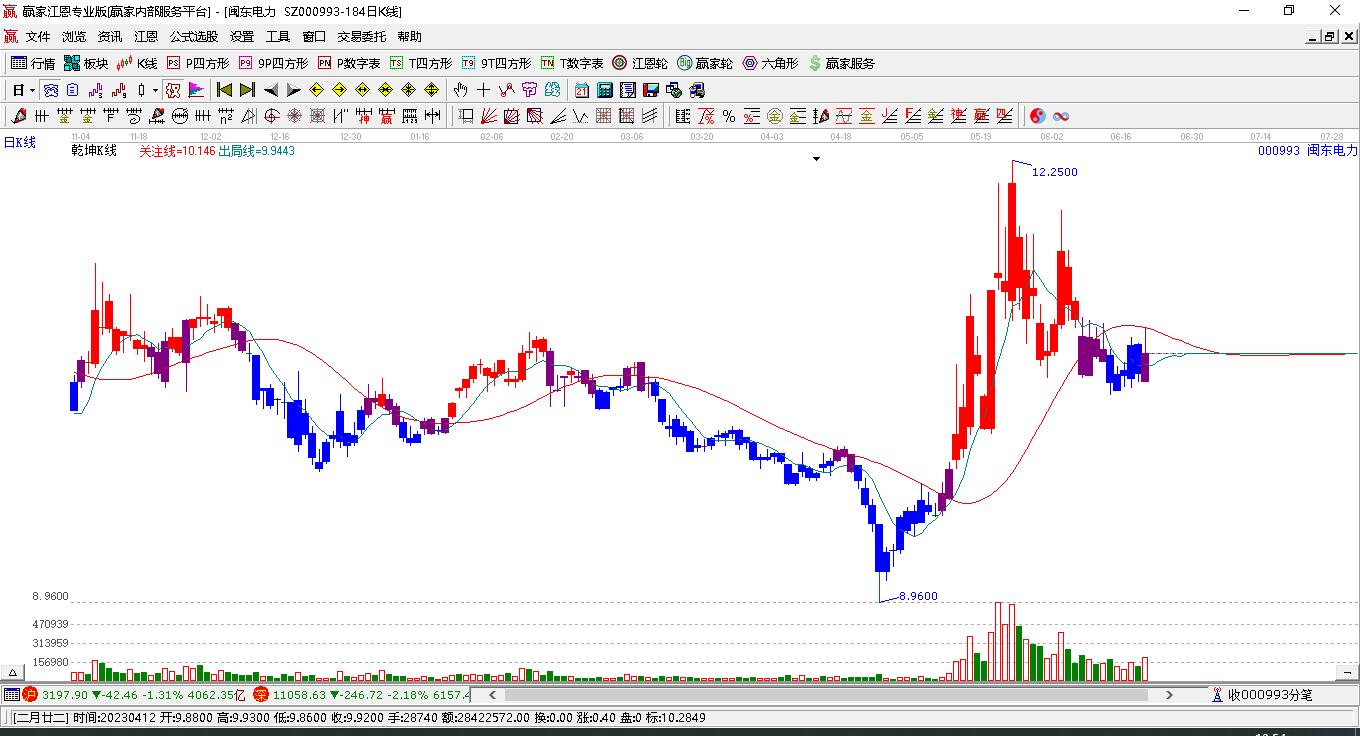Select the Gann fan lines tool

pyautogui.click(x=489, y=116)
